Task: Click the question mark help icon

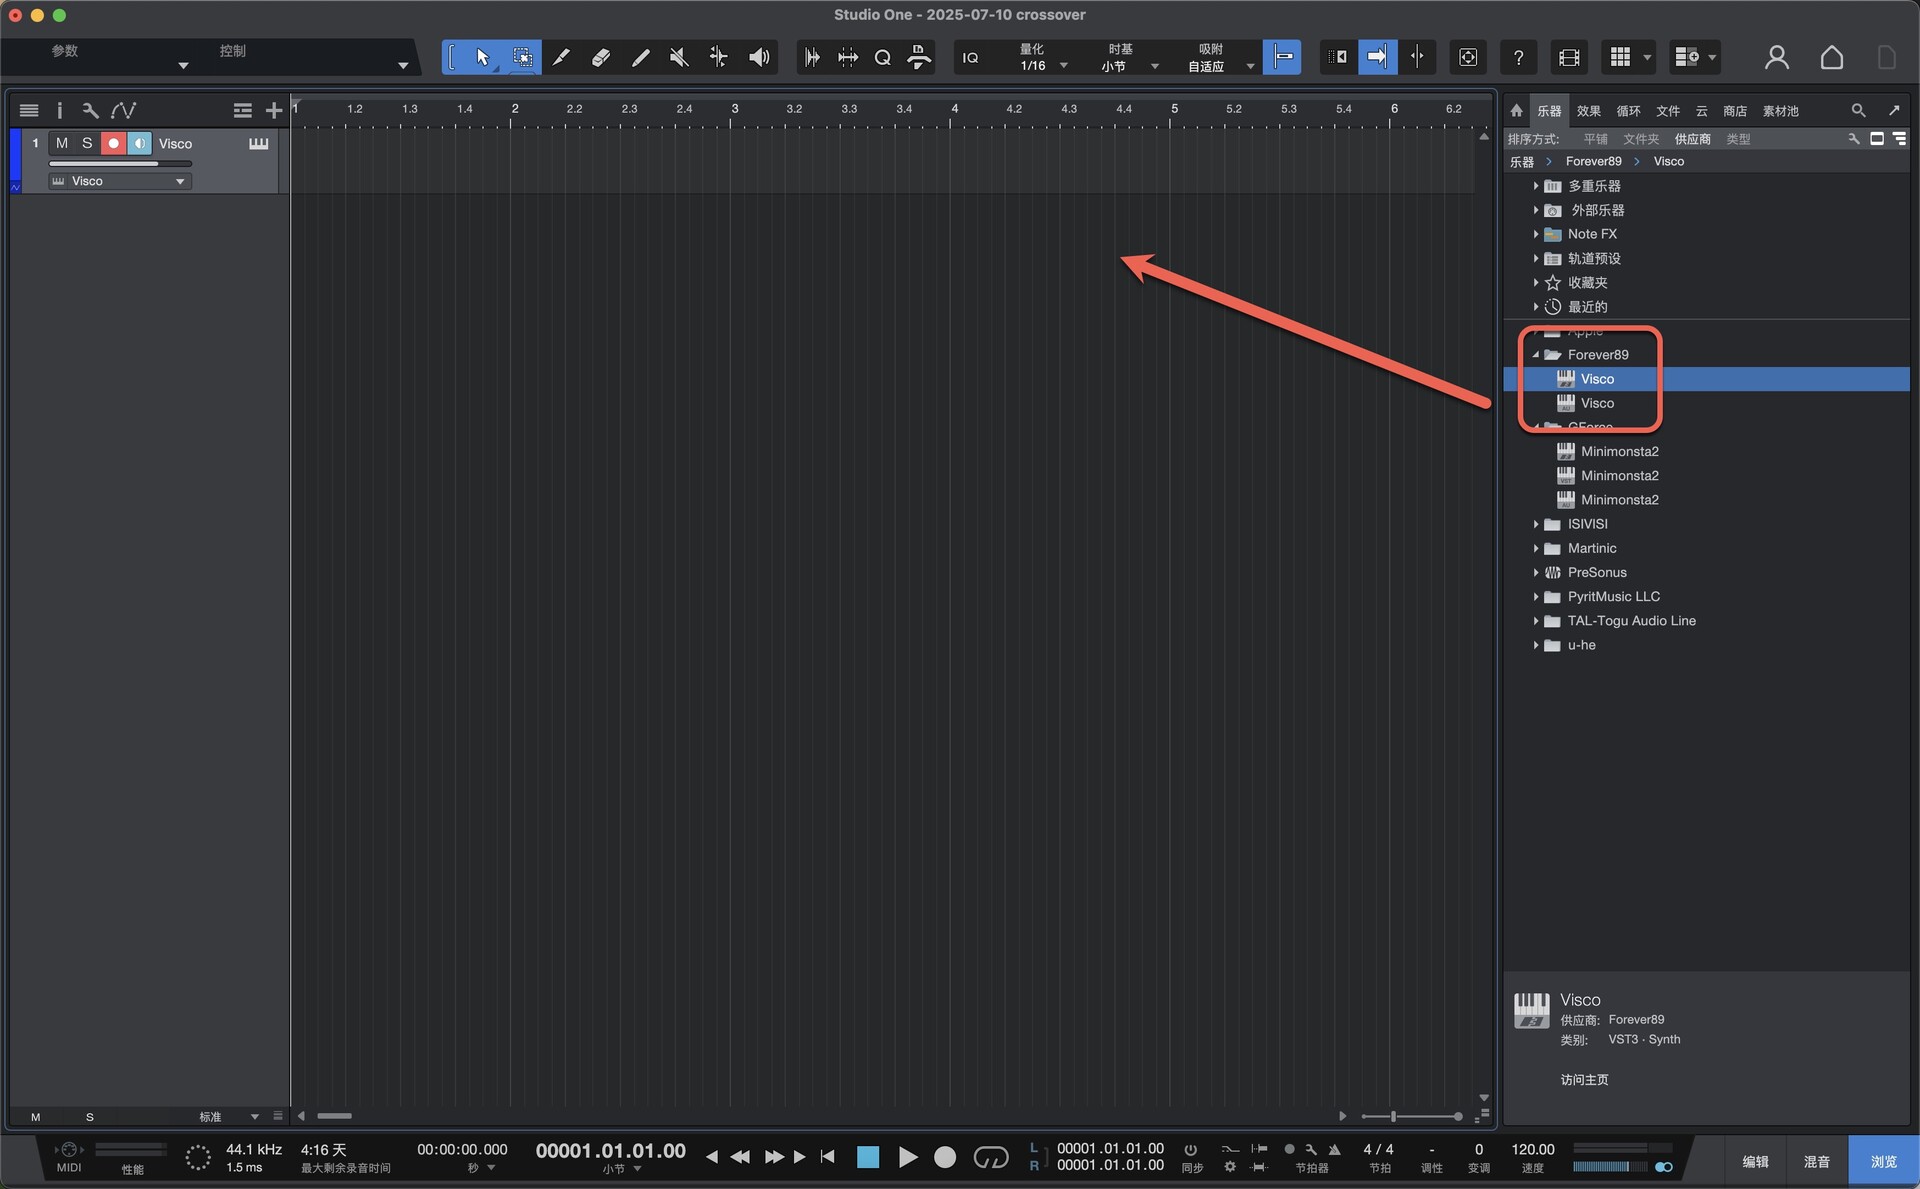Action: coord(1518,57)
